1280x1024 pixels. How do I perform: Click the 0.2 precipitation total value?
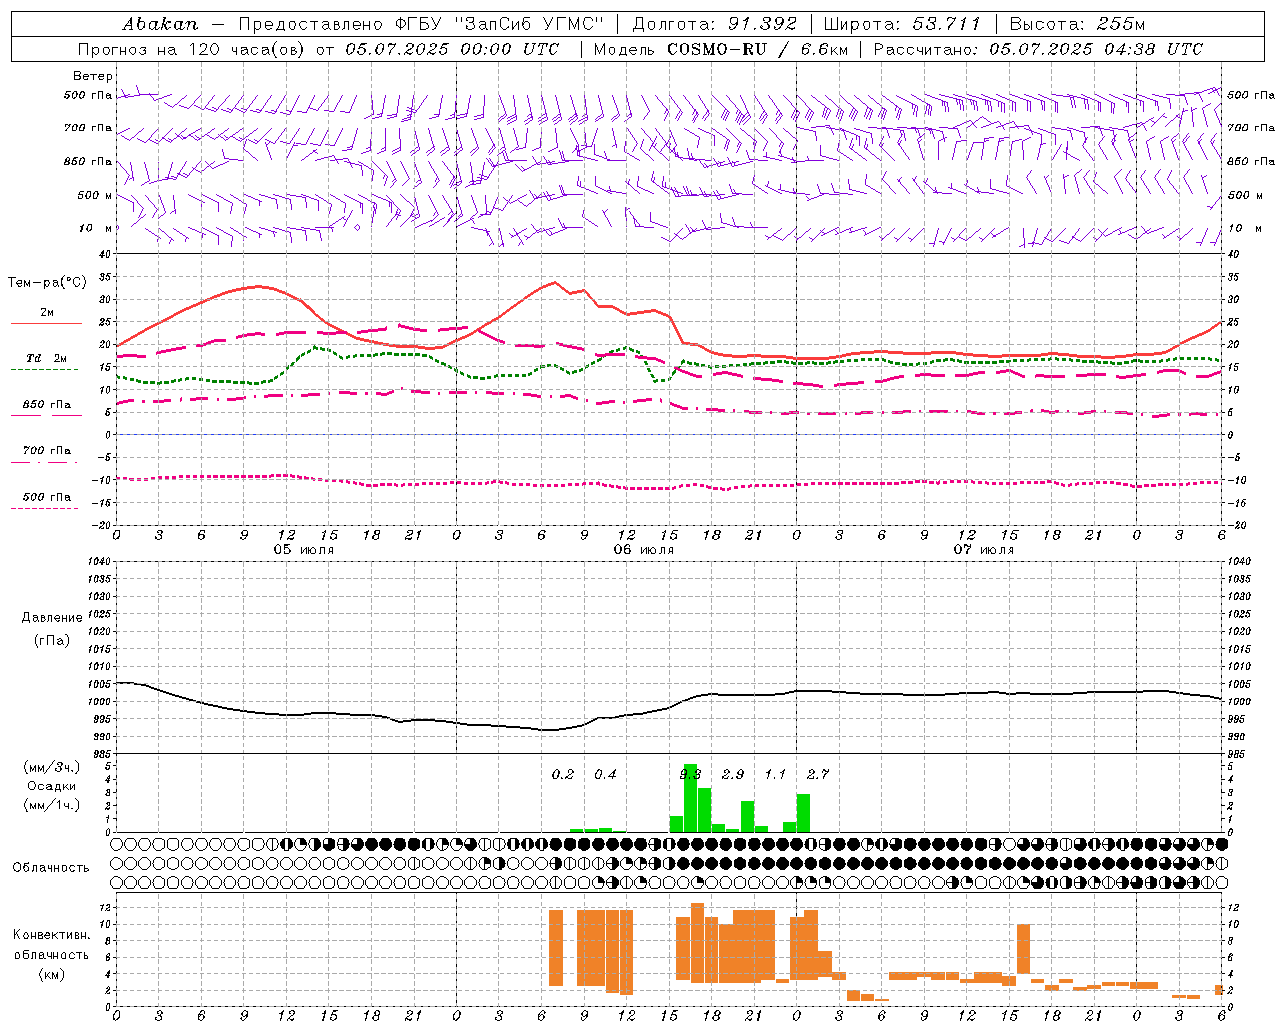point(563,774)
